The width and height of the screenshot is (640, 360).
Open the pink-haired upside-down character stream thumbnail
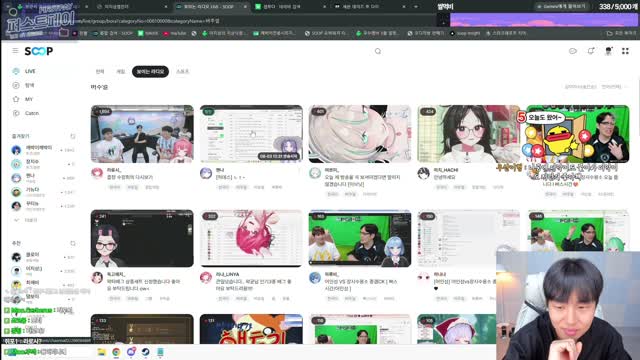251,238
